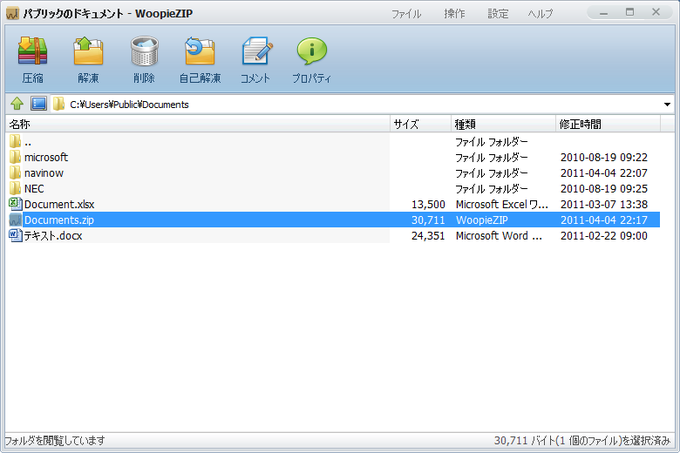Select the NEC folder name
The height and width of the screenshot is (453, 680).
click(34, 189)
